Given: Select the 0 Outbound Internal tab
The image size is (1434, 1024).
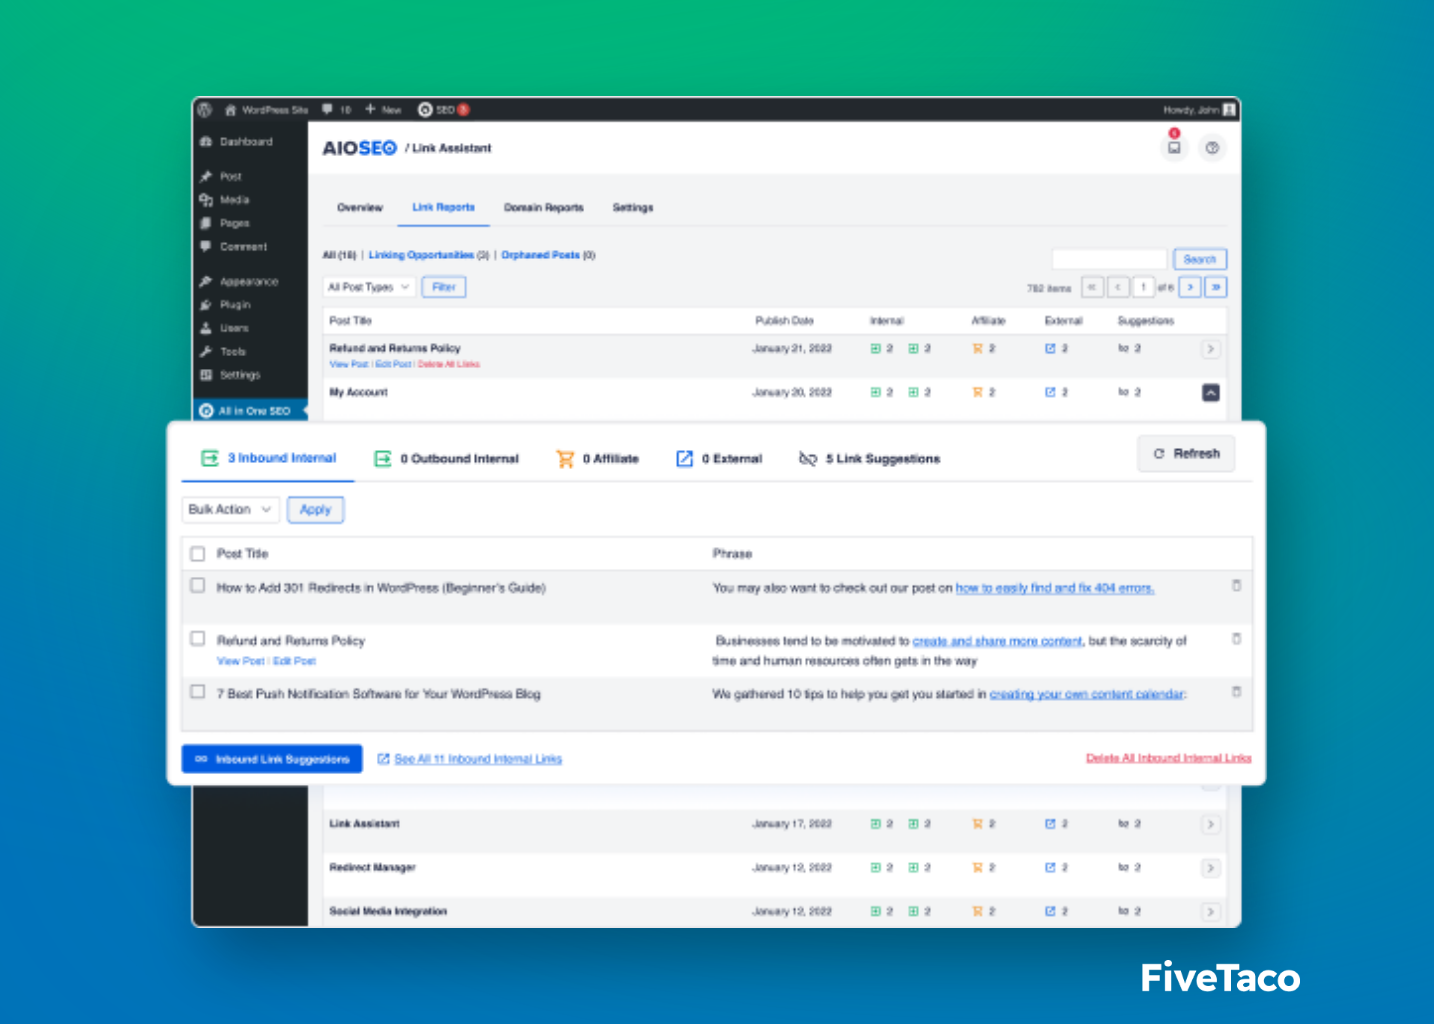Looking at the screenshot, I should click(446, 459).
